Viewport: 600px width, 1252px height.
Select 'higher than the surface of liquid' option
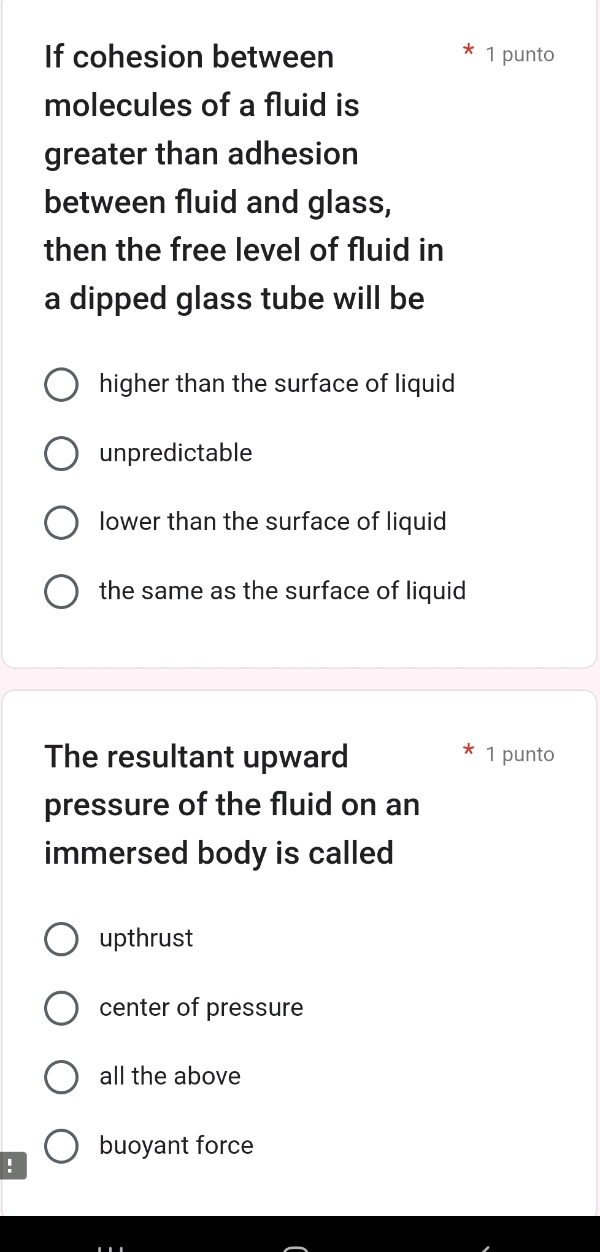pos(61,384)
